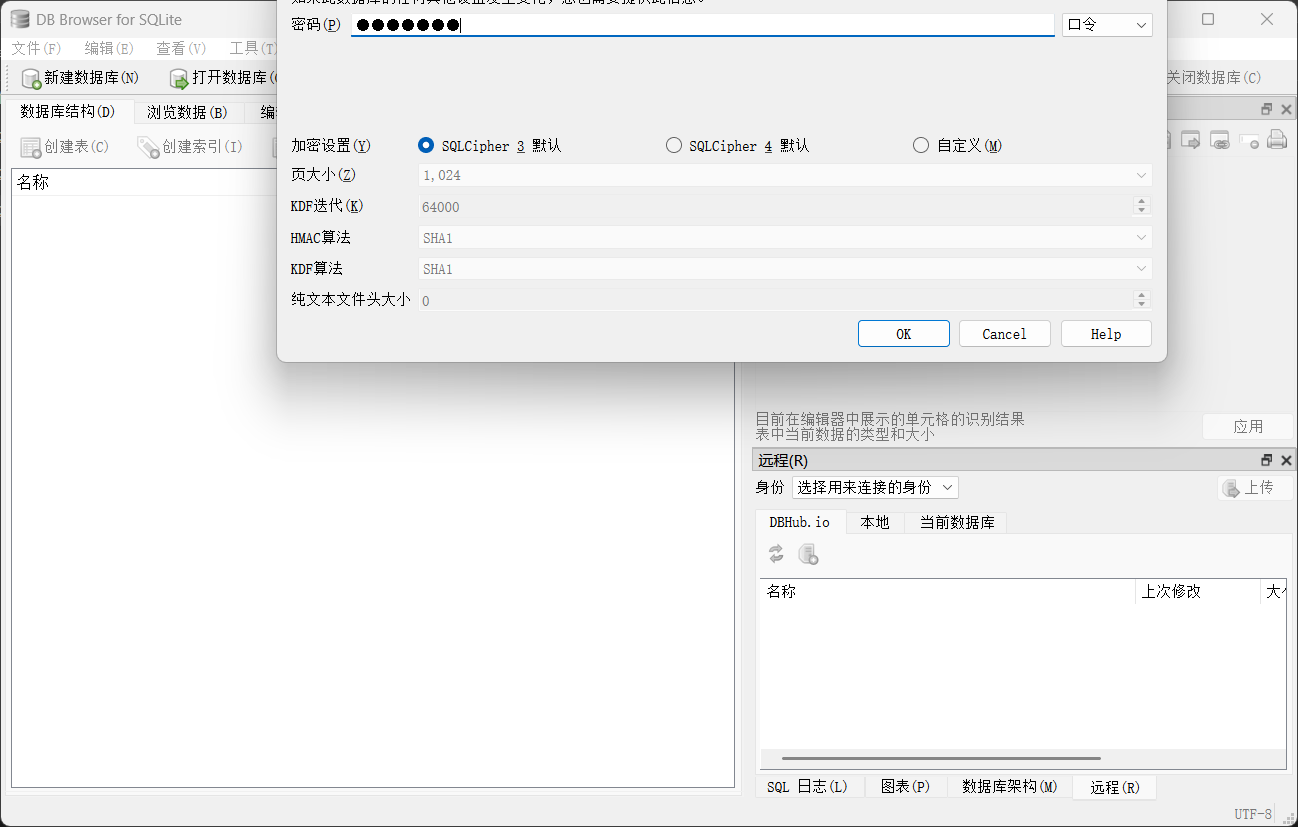Increase the 纯文本文件头大小 value
Viewport: 1298px width, 827px height.
pos(1142,295)
